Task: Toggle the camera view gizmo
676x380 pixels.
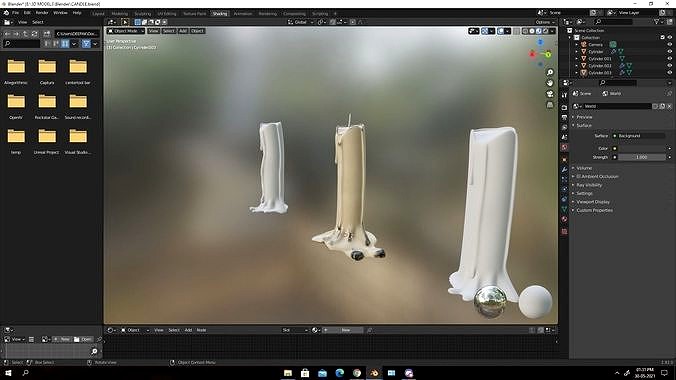Action: pyautogui.click(x=550, y=94)
